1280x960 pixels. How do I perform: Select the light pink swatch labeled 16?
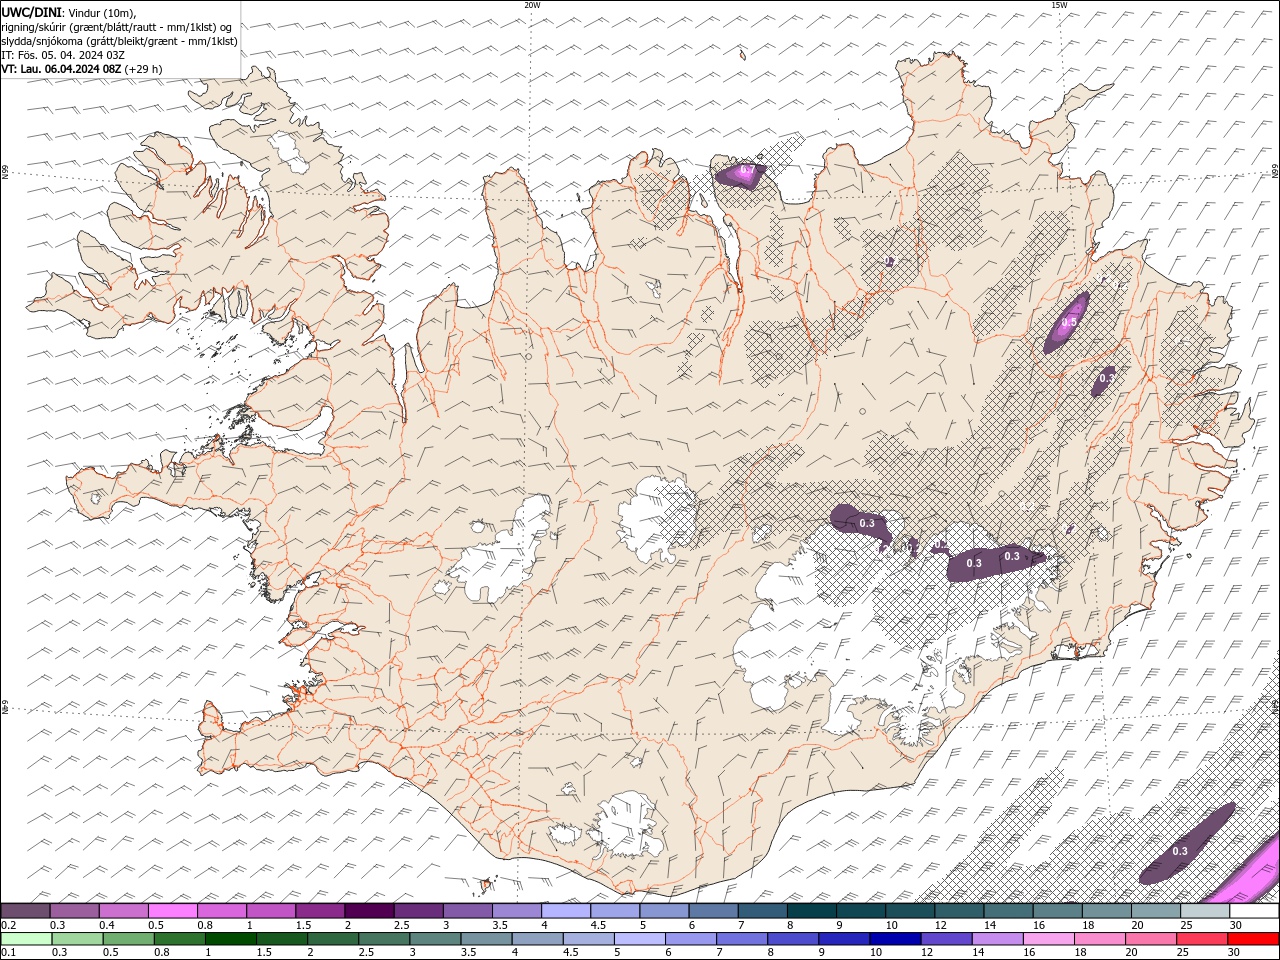coord(1049,939)
